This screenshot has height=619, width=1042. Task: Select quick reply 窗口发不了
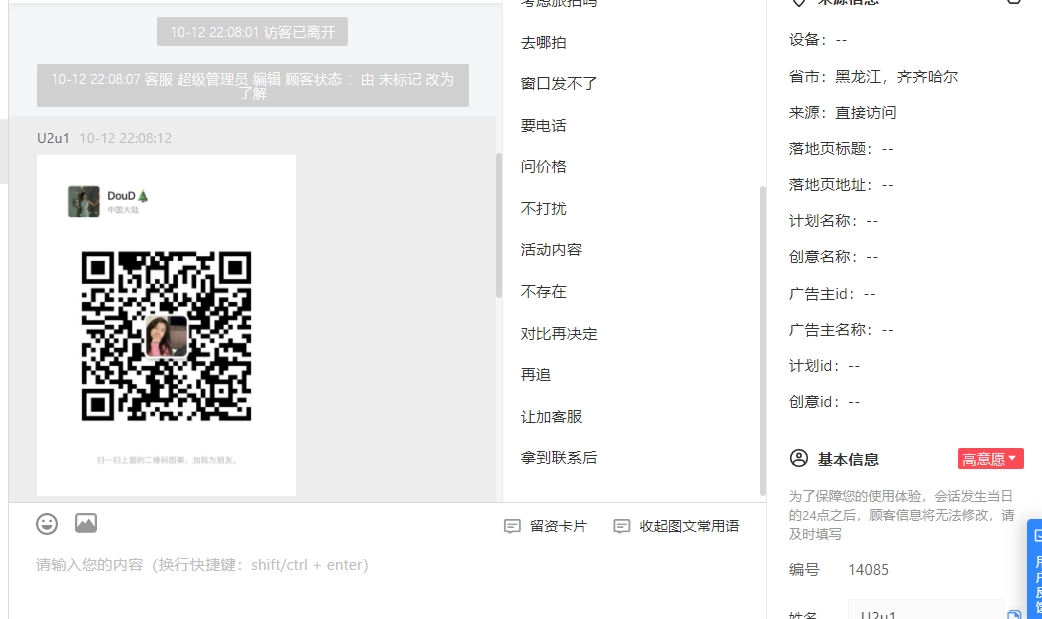(x=559, y=84)
